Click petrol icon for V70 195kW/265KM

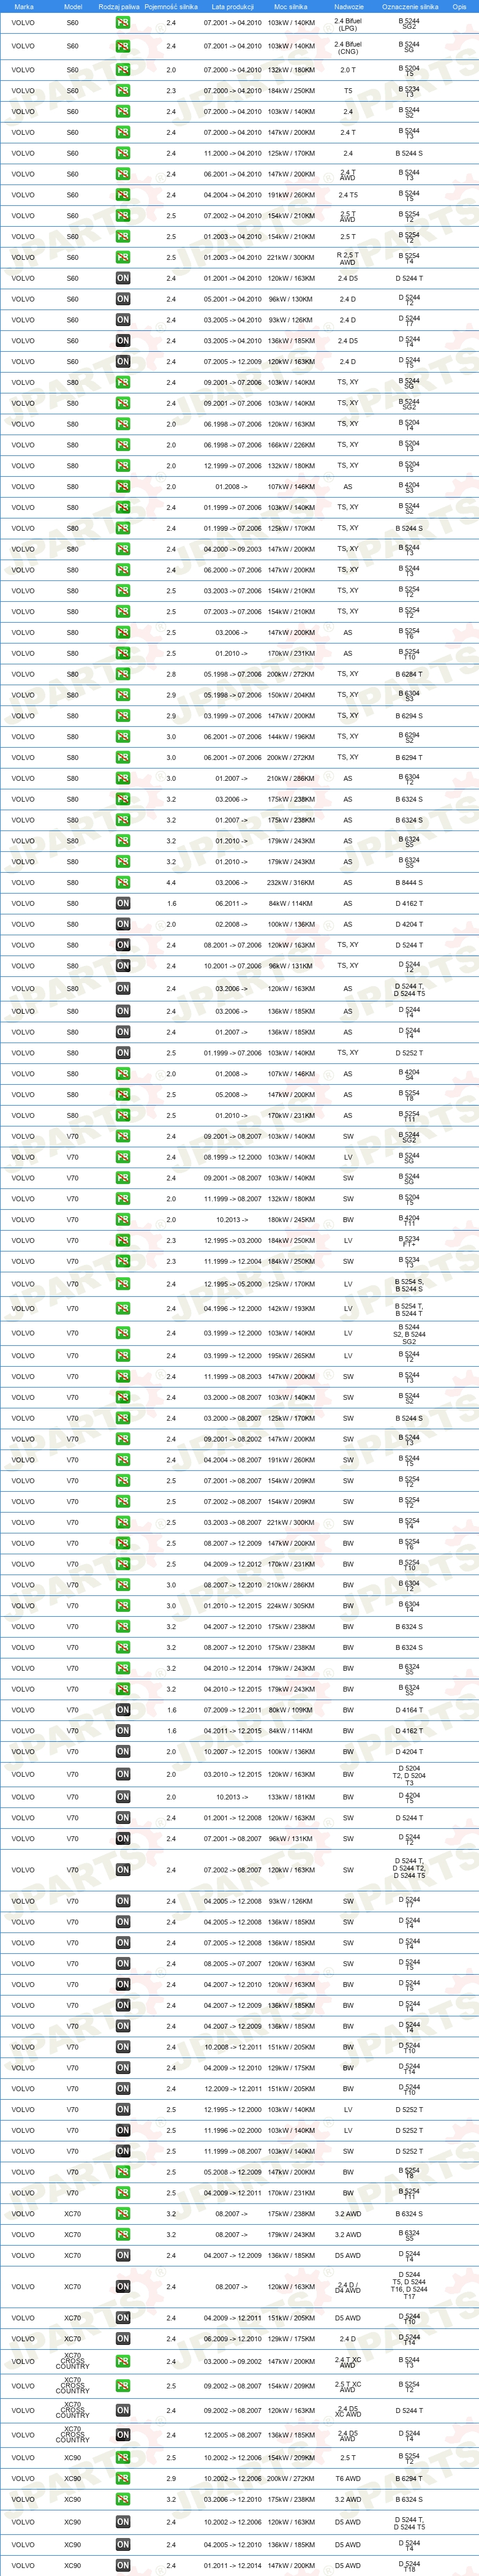(122, 1356)
